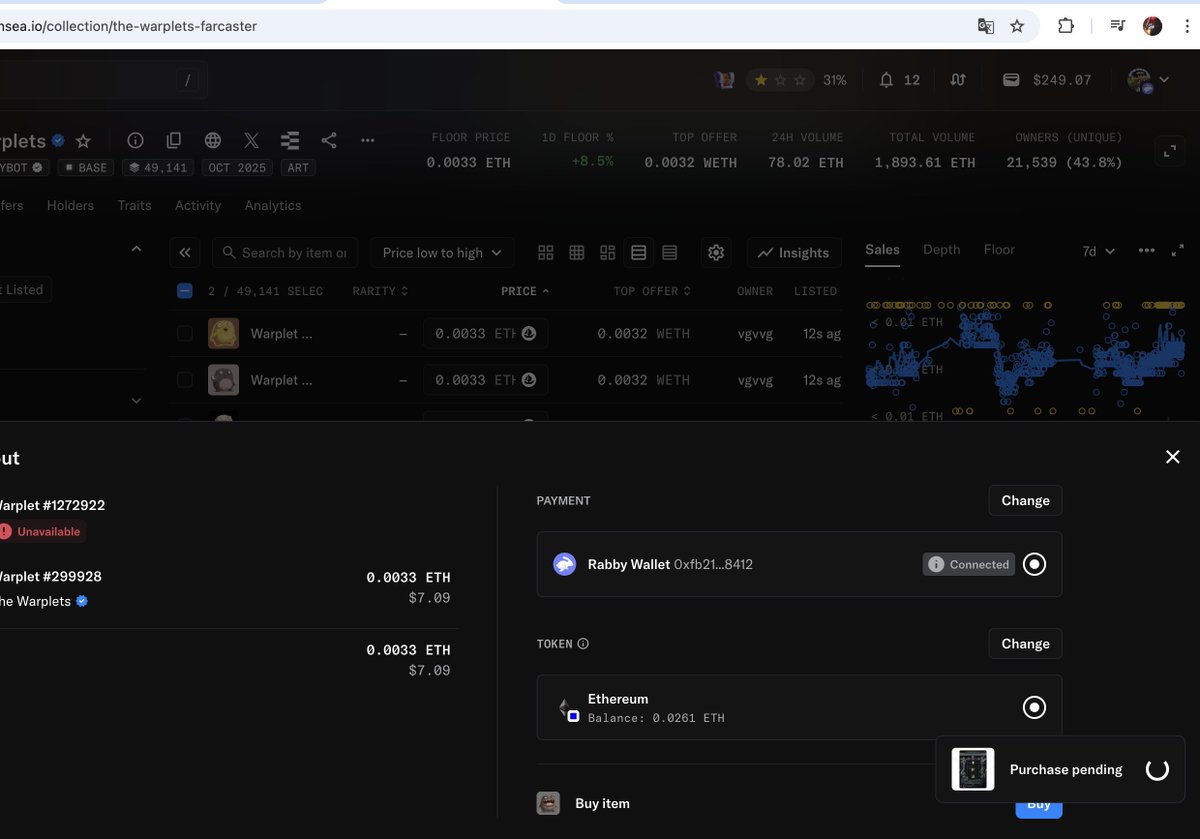Image resolution: width=1200 pixels, height=839 pixels.
Task: Select the compact list view icon
Action: coord(670,253)
